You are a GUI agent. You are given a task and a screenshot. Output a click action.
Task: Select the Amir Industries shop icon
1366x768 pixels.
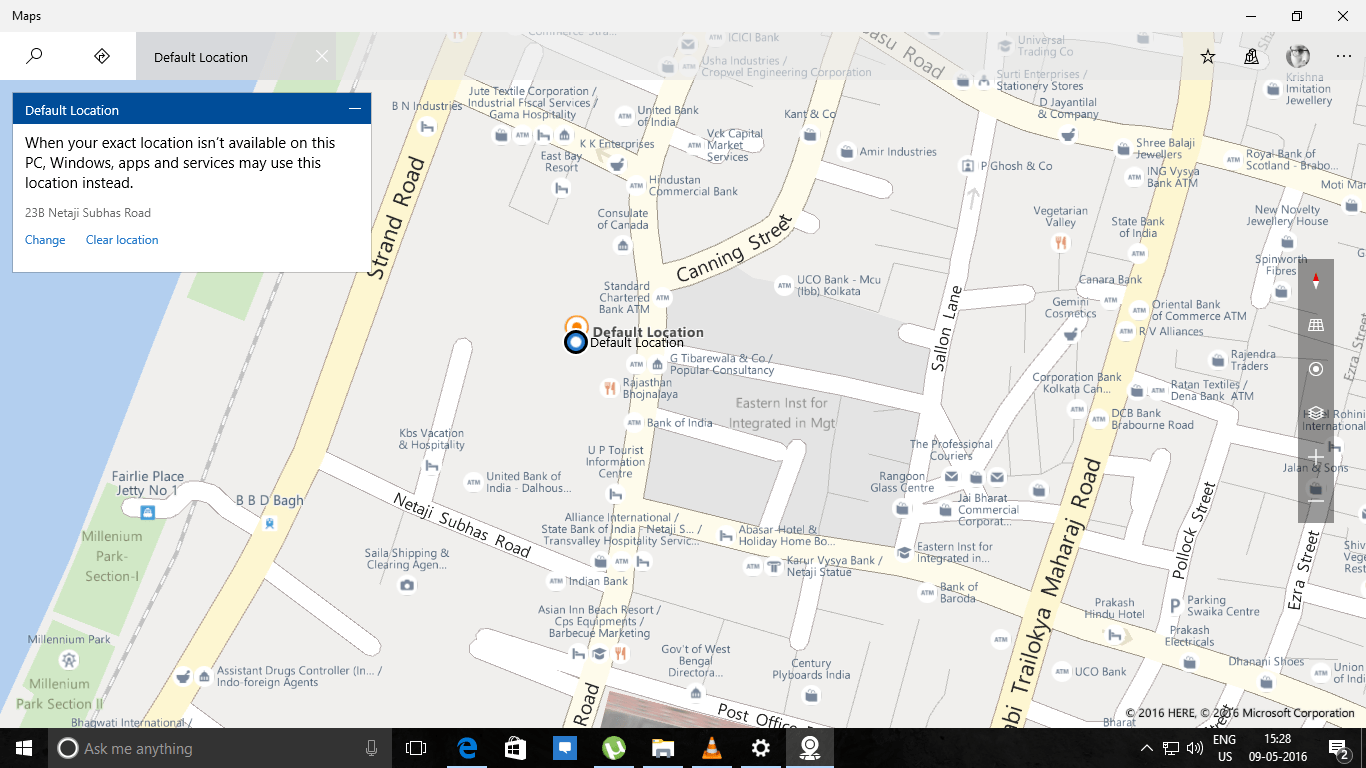[x=847, y=152]
